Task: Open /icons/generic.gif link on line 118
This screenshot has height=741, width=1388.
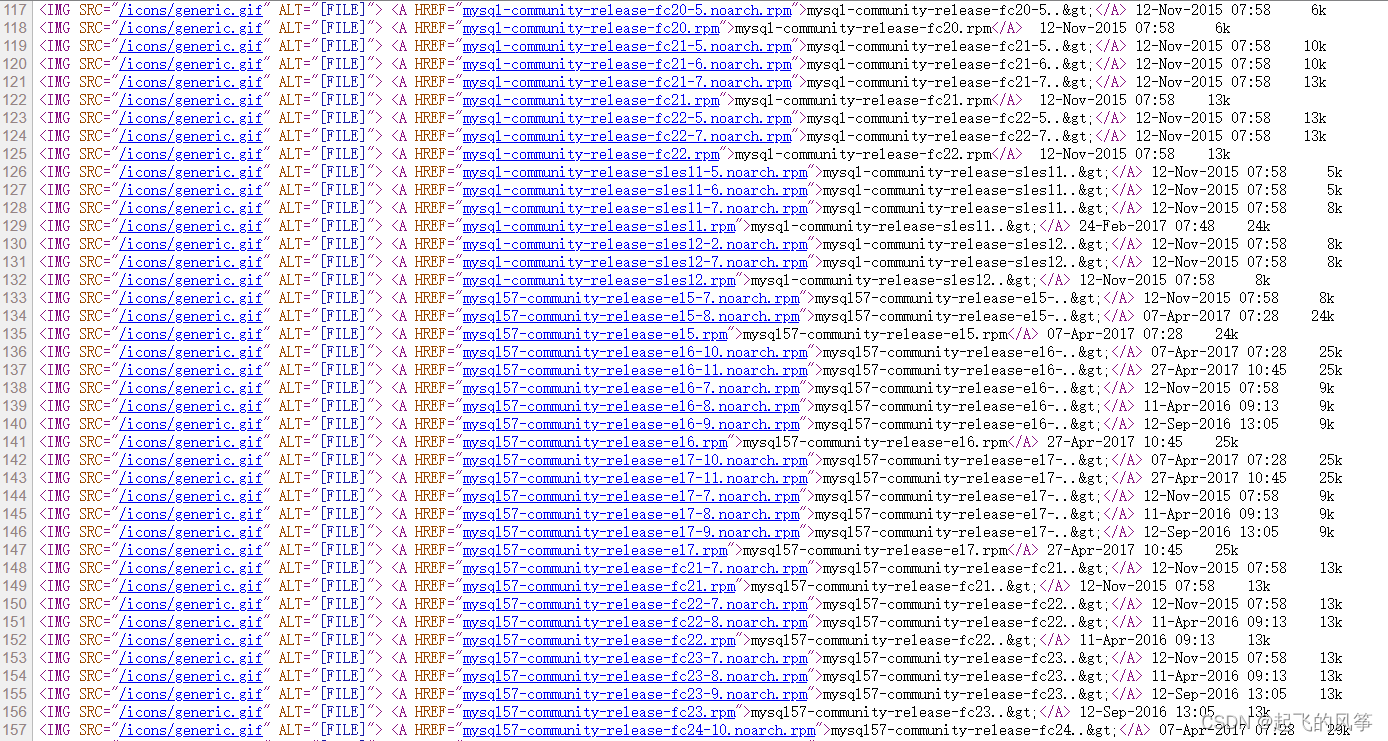Action: 191,28
